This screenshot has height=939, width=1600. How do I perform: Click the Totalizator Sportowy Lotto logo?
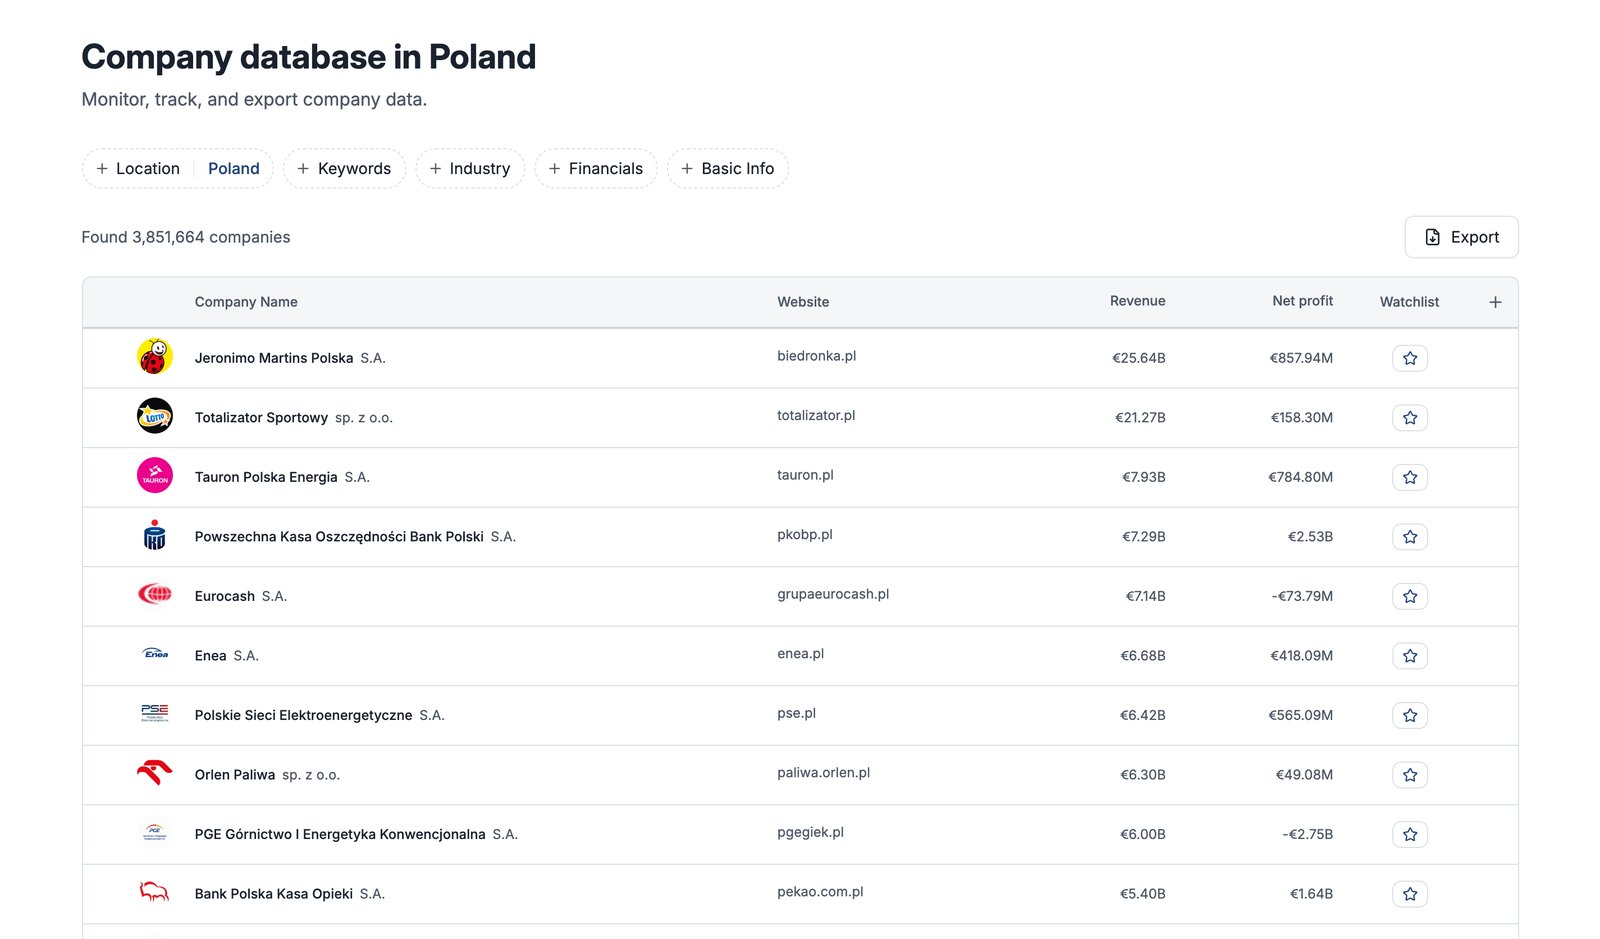point(155,416)
